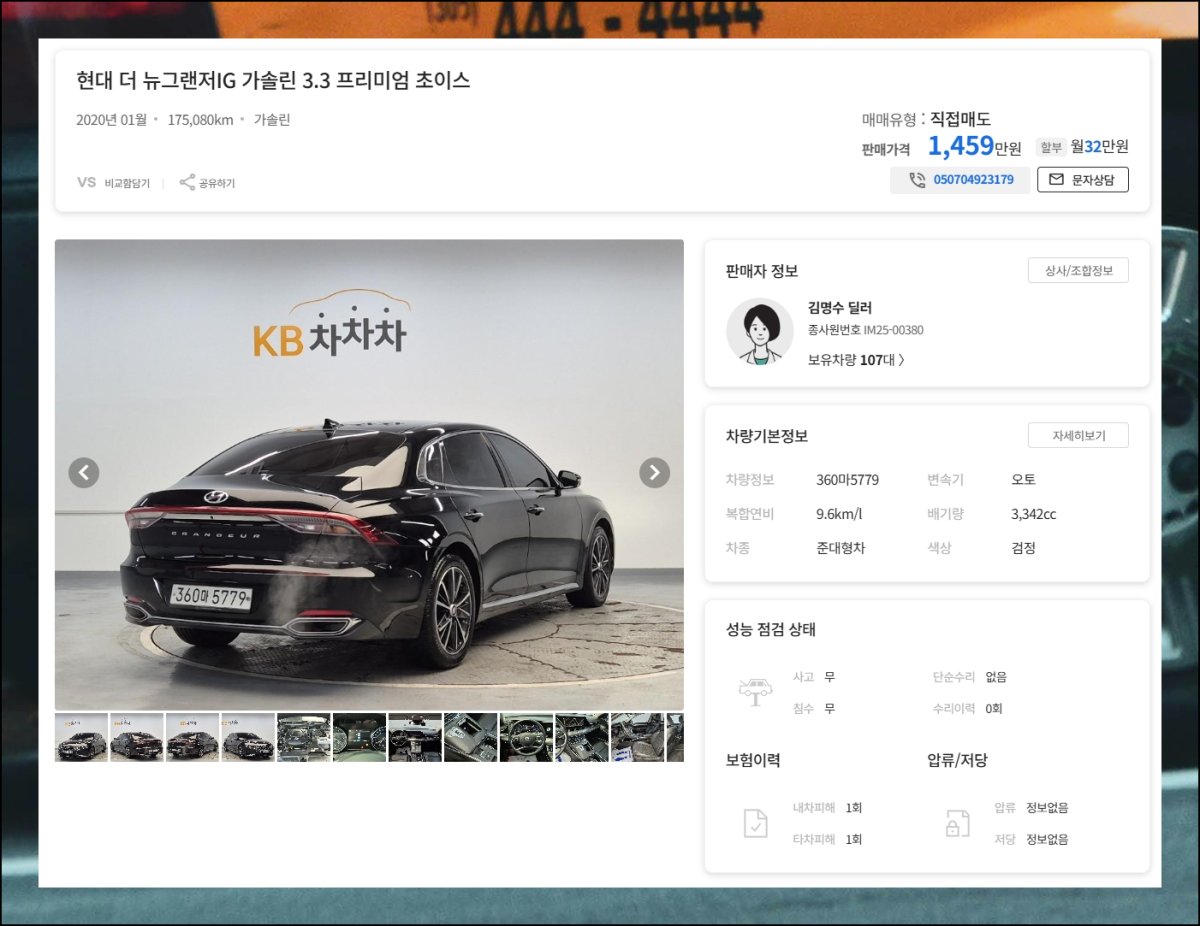Click the 할부 installment badge

[x=1051, y=147]
